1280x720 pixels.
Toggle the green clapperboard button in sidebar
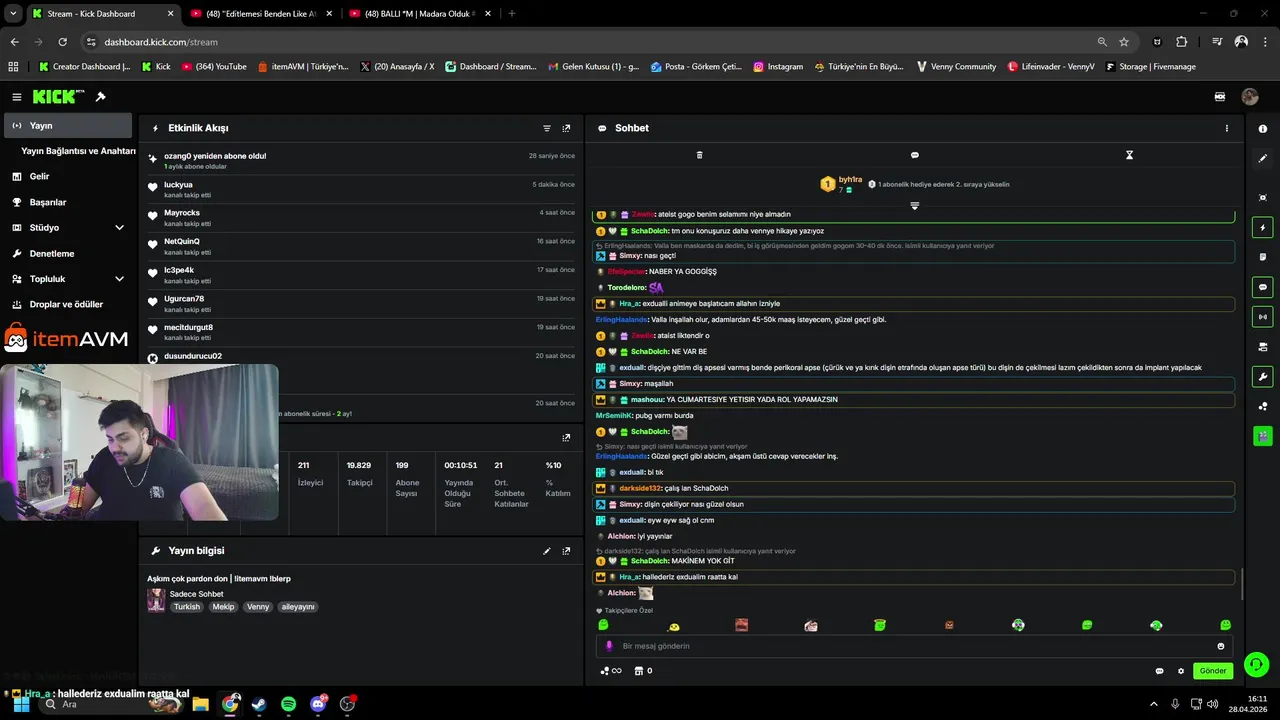tap(1263, 436)
